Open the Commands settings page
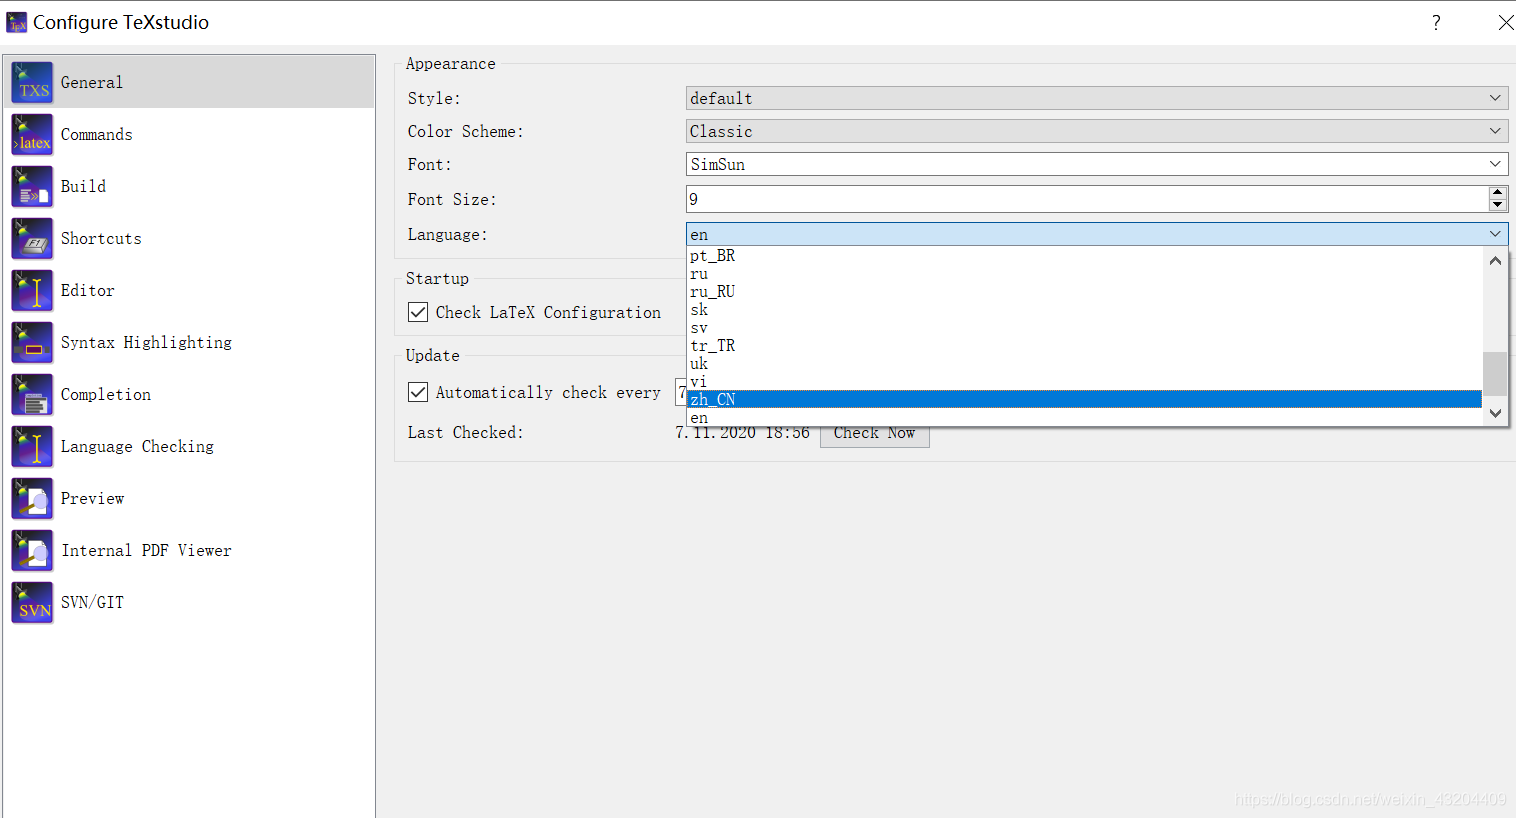Screen dimensions: 1516x818 coord(189,134)
